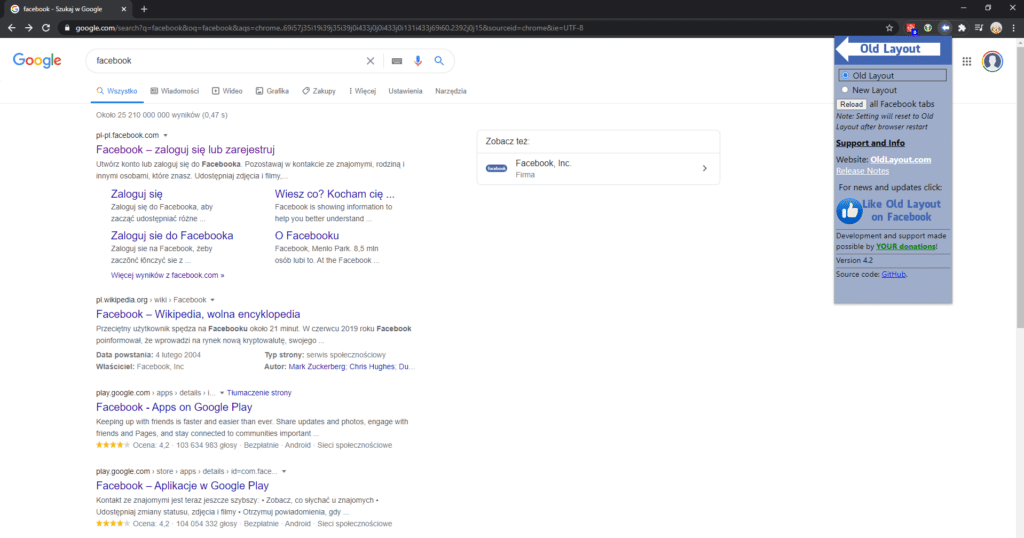Open the Extensions puzzle piece menu

[x=962, y=28]
